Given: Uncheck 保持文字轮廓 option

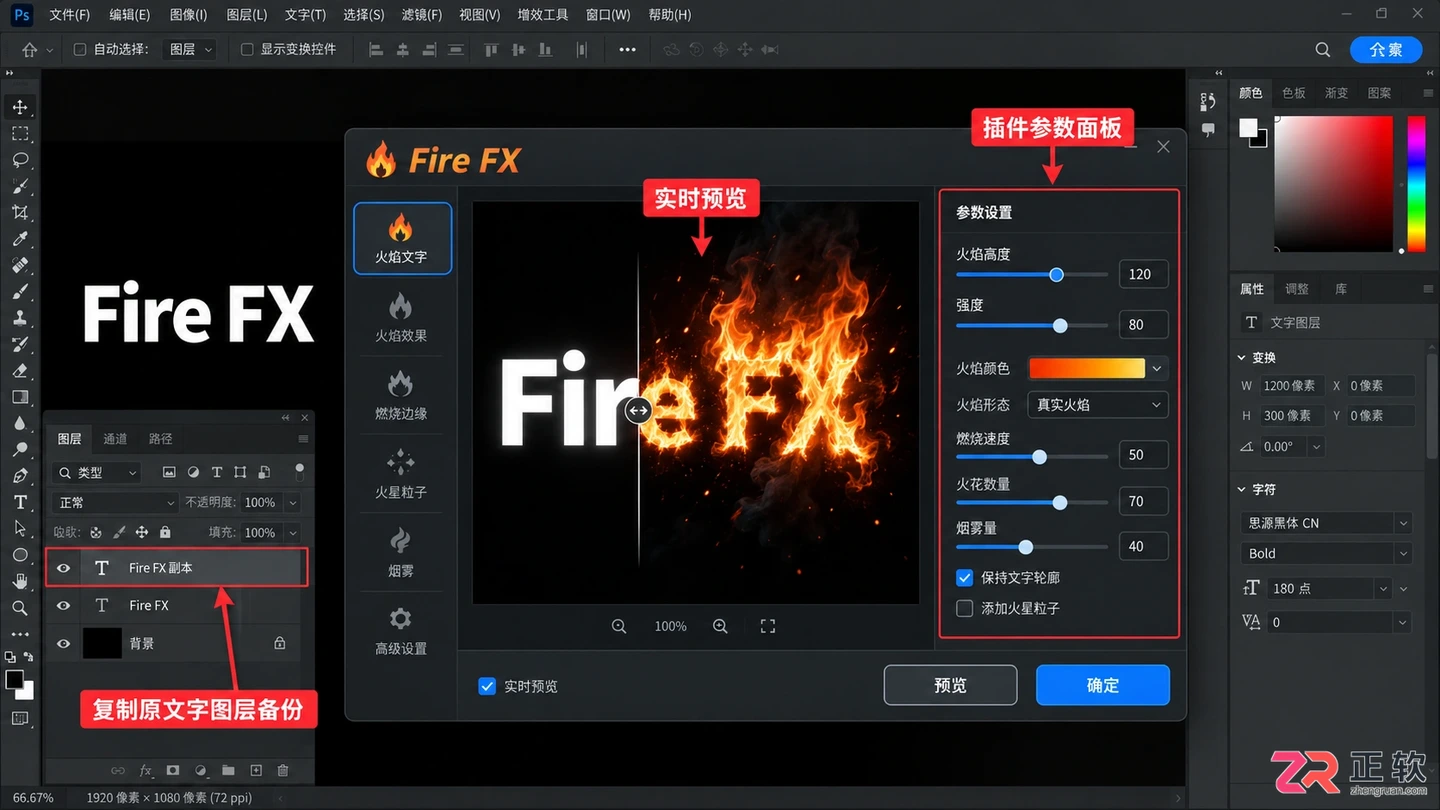Looking at the screenshot, I should click(x=965, y=577).
